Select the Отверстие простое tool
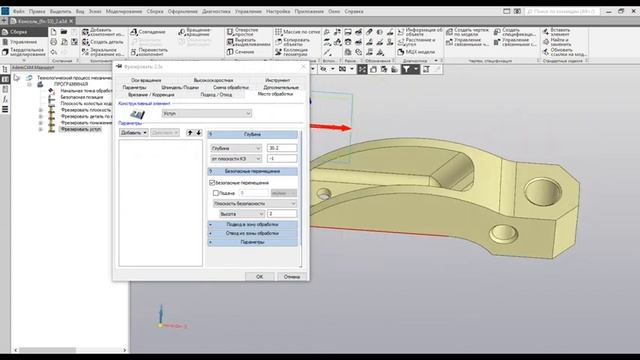 (x=242, y=32)
